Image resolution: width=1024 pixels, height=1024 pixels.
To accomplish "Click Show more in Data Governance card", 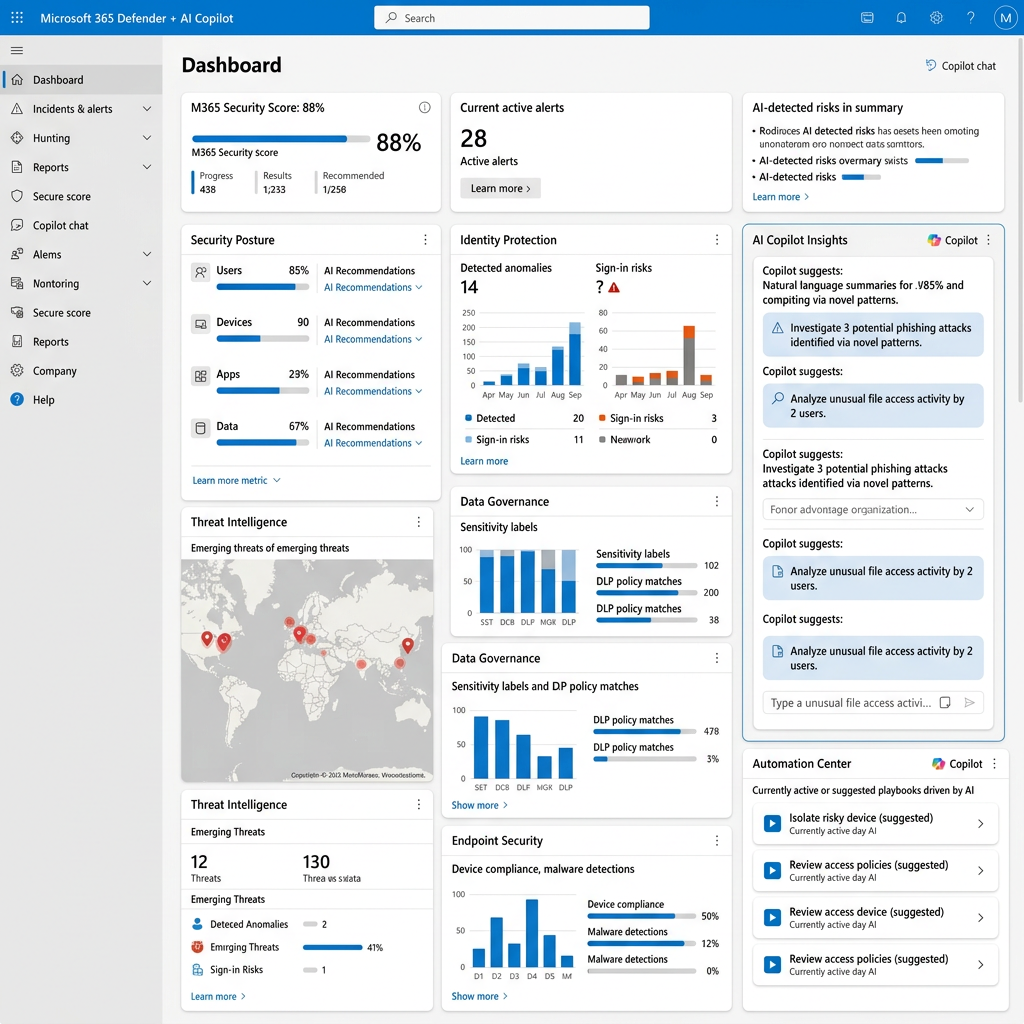I will (x=479, y=805).
